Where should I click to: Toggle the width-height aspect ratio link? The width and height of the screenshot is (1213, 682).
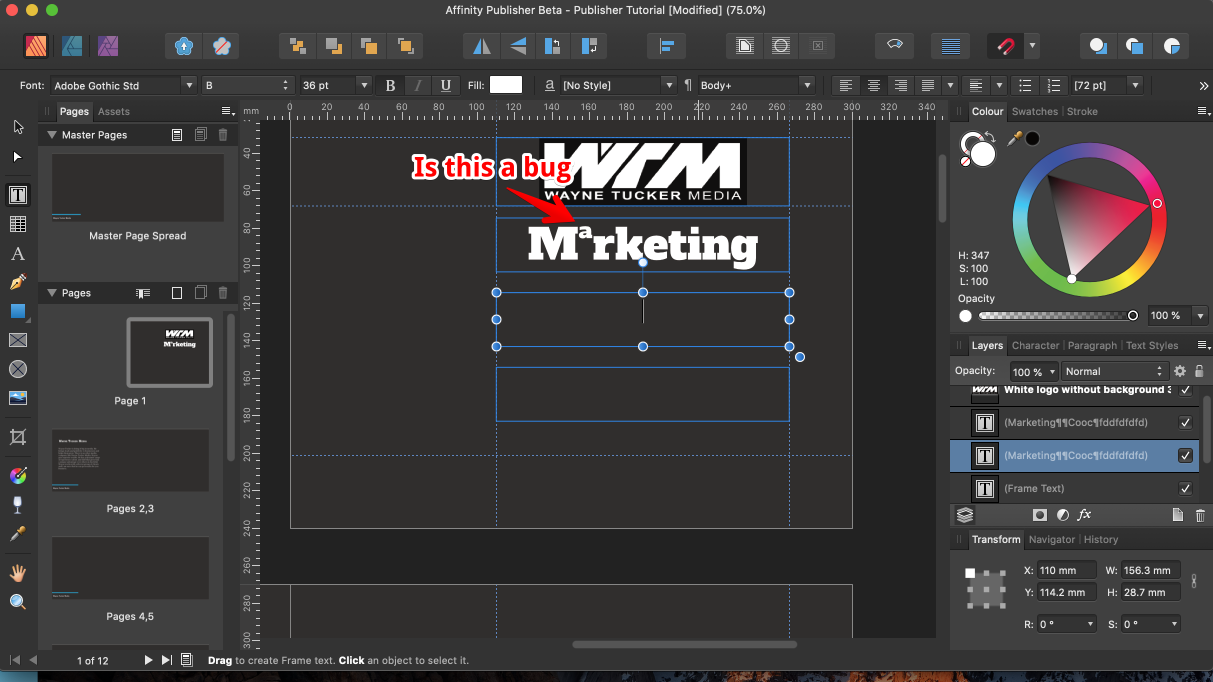click(1194, 581)
